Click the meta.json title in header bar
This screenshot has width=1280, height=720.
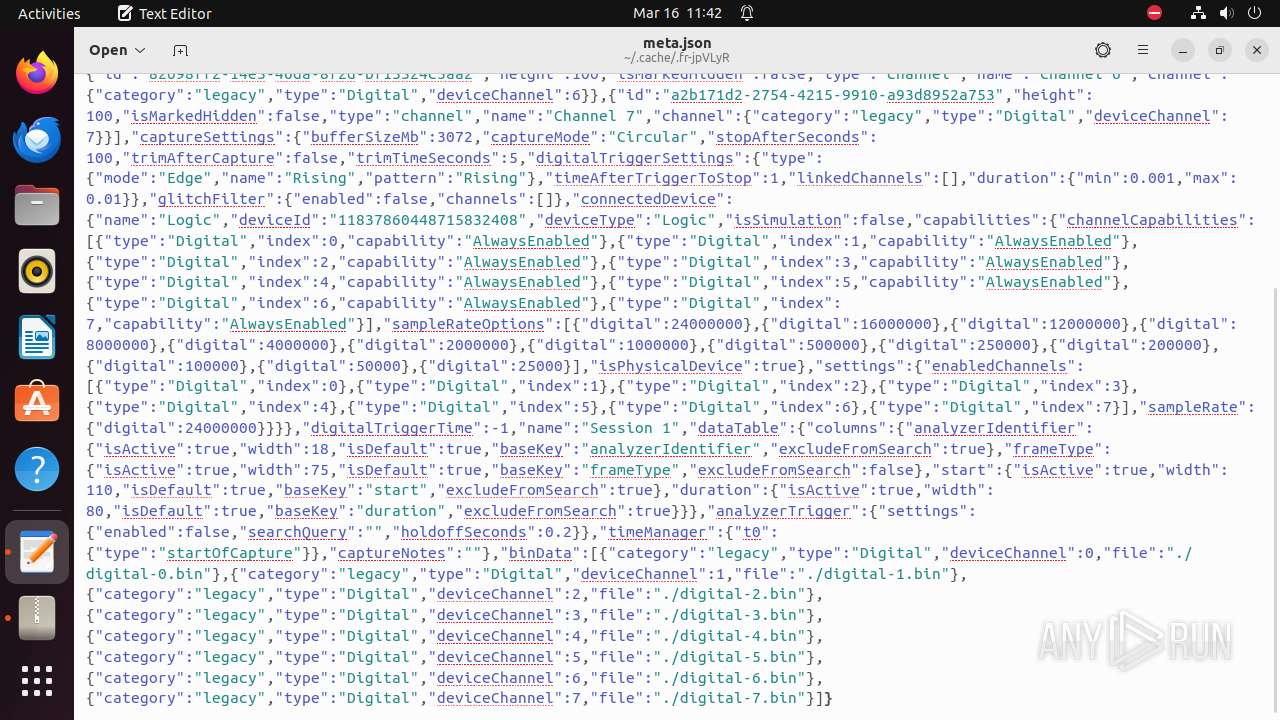click(677, 43)
